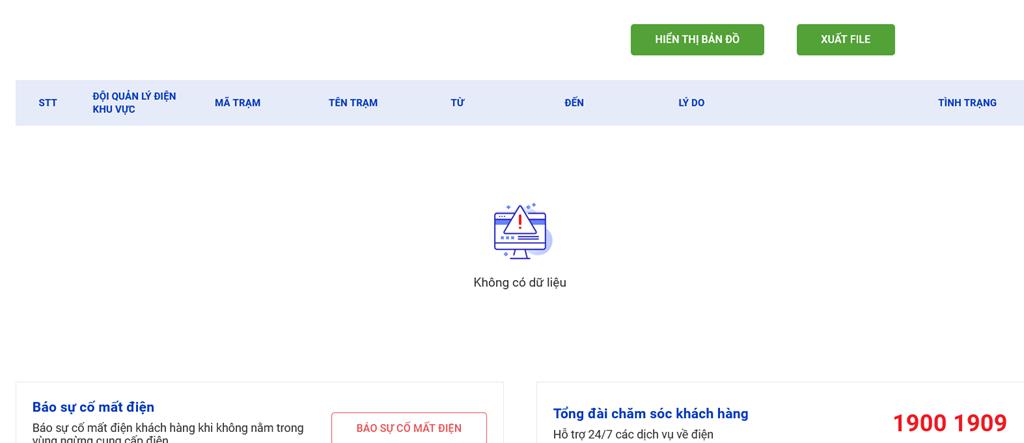Open the Báo sự cố mất điện heading
The height and width of the screenshot is (443, 1024).
(x=93, y=407)
